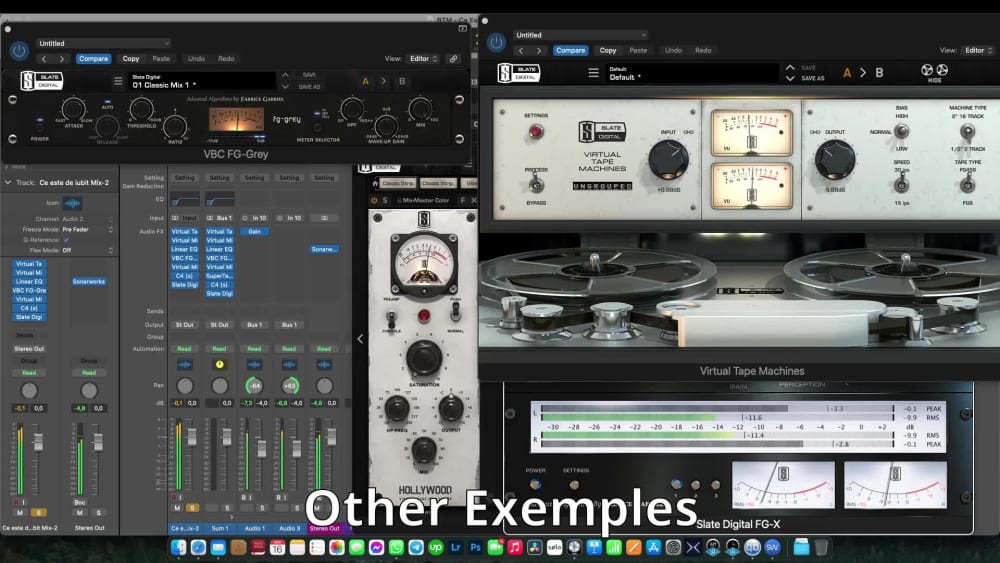Open the Freeze Mode Pre Fader dropdown

[x=87, y=230]
